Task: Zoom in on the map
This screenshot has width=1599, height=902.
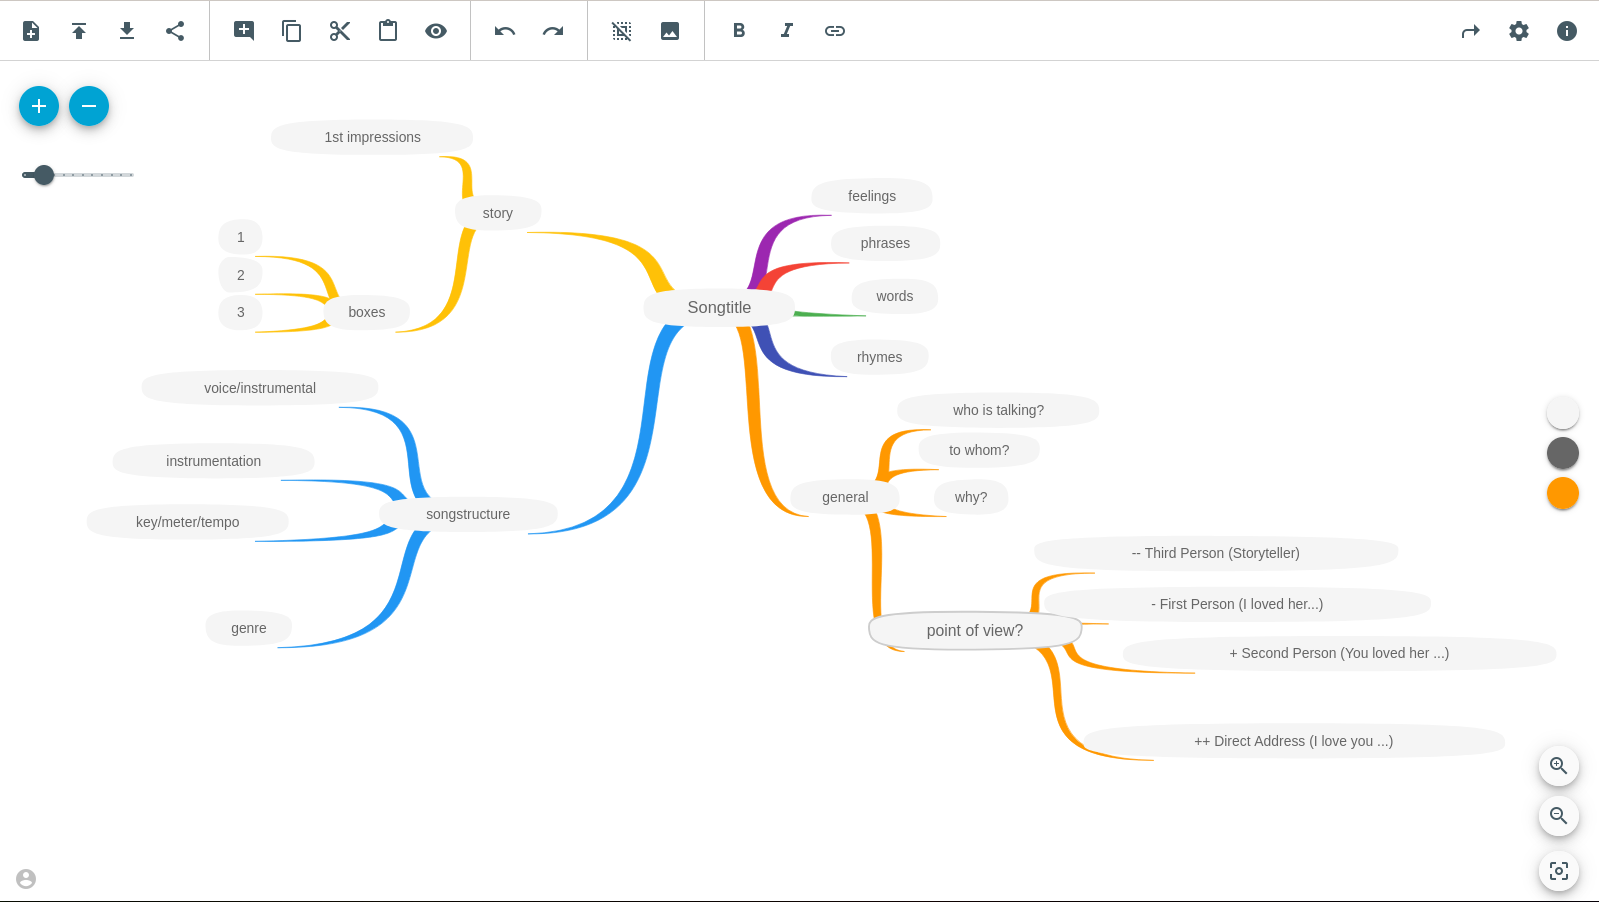Action: coord(1559,766)
